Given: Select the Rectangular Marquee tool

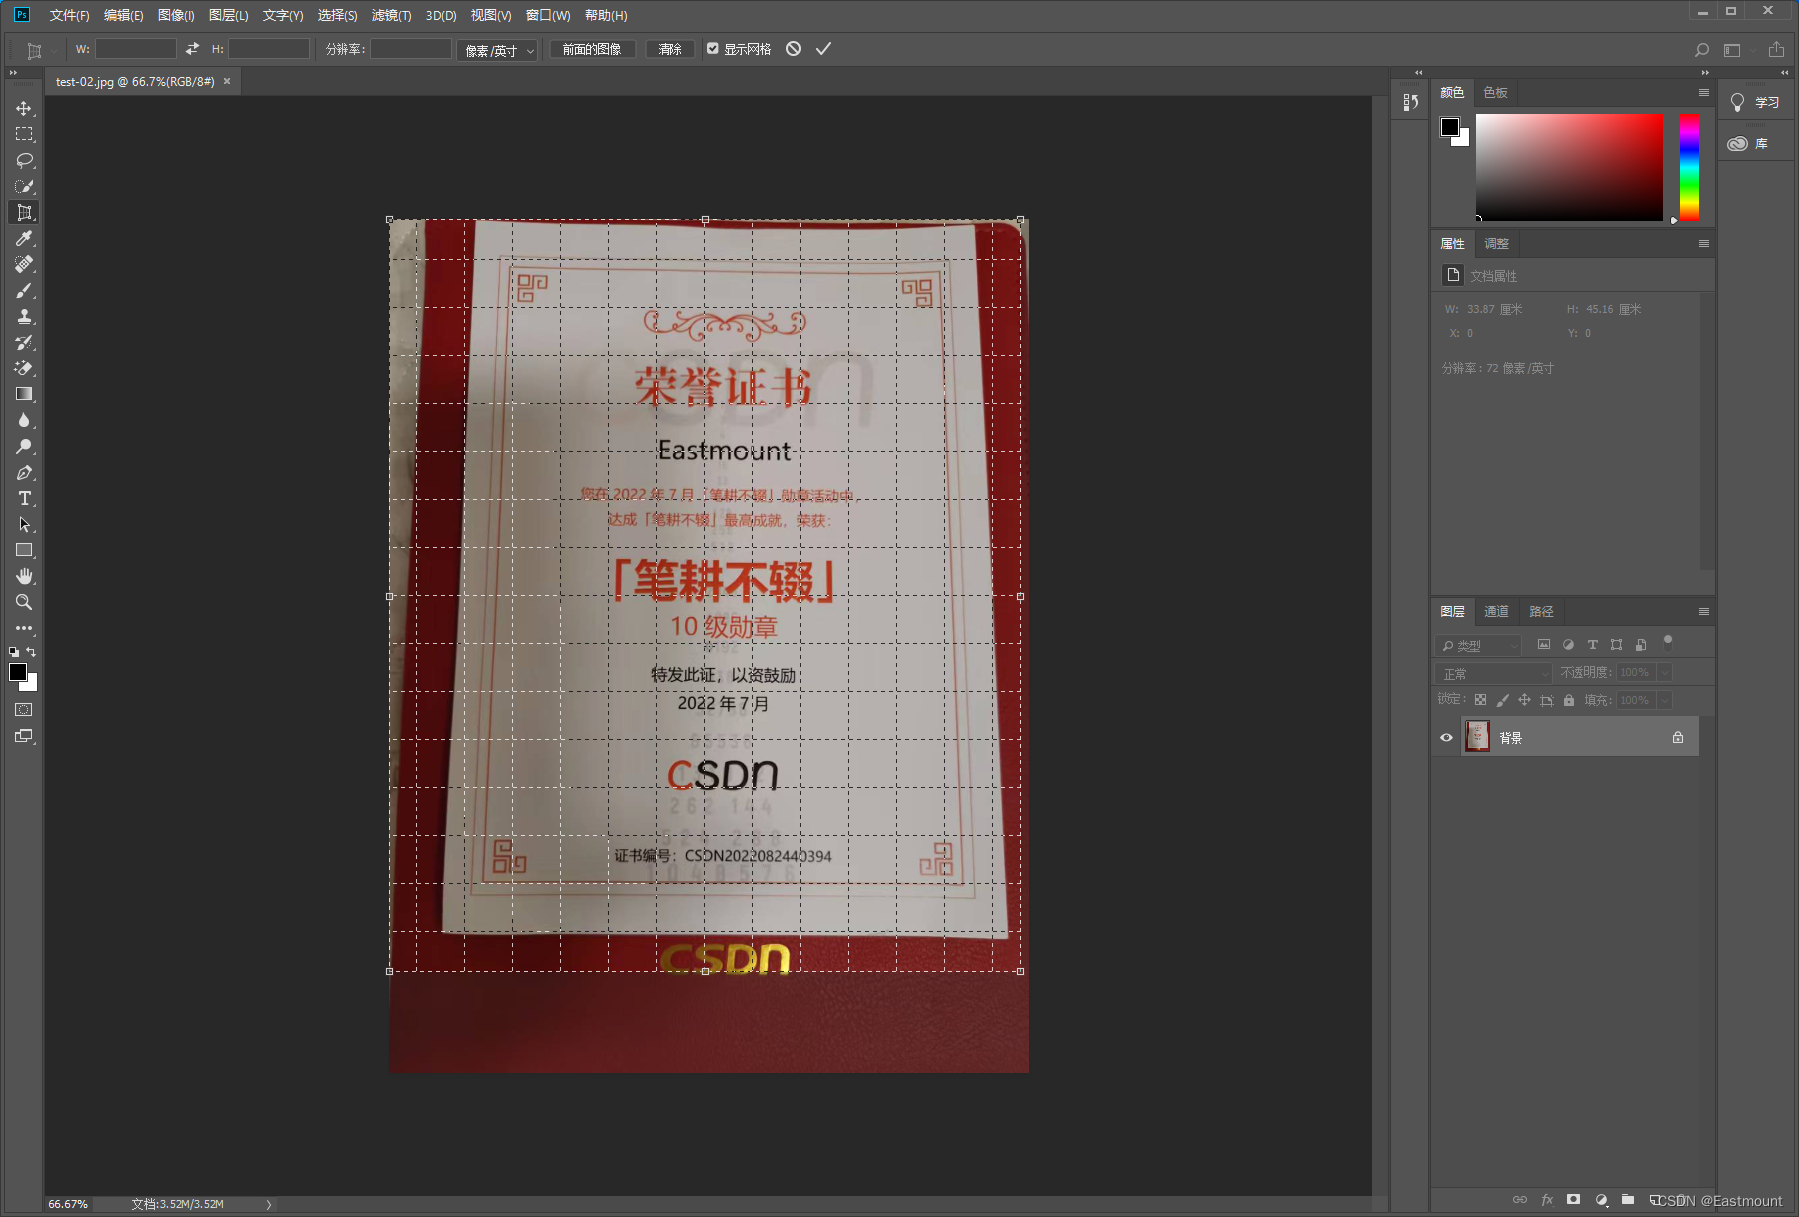Looking at the screenshot, I should tap(24, 134).
